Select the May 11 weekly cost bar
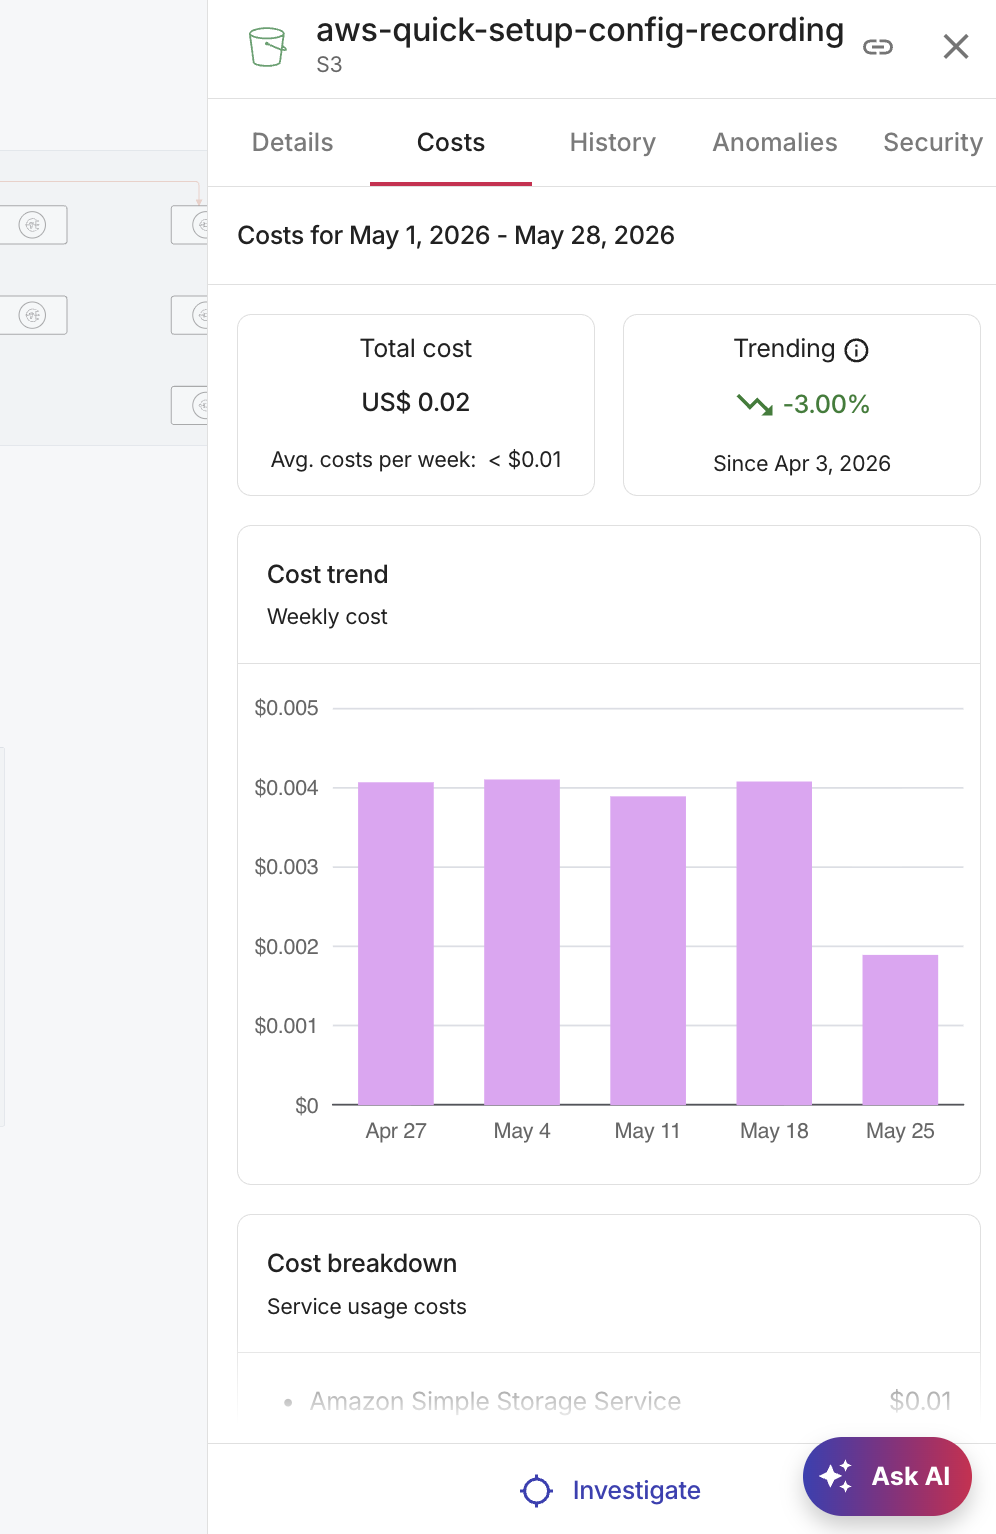Viewport: 996px width, 1534px height. click(x=648, y=950)
